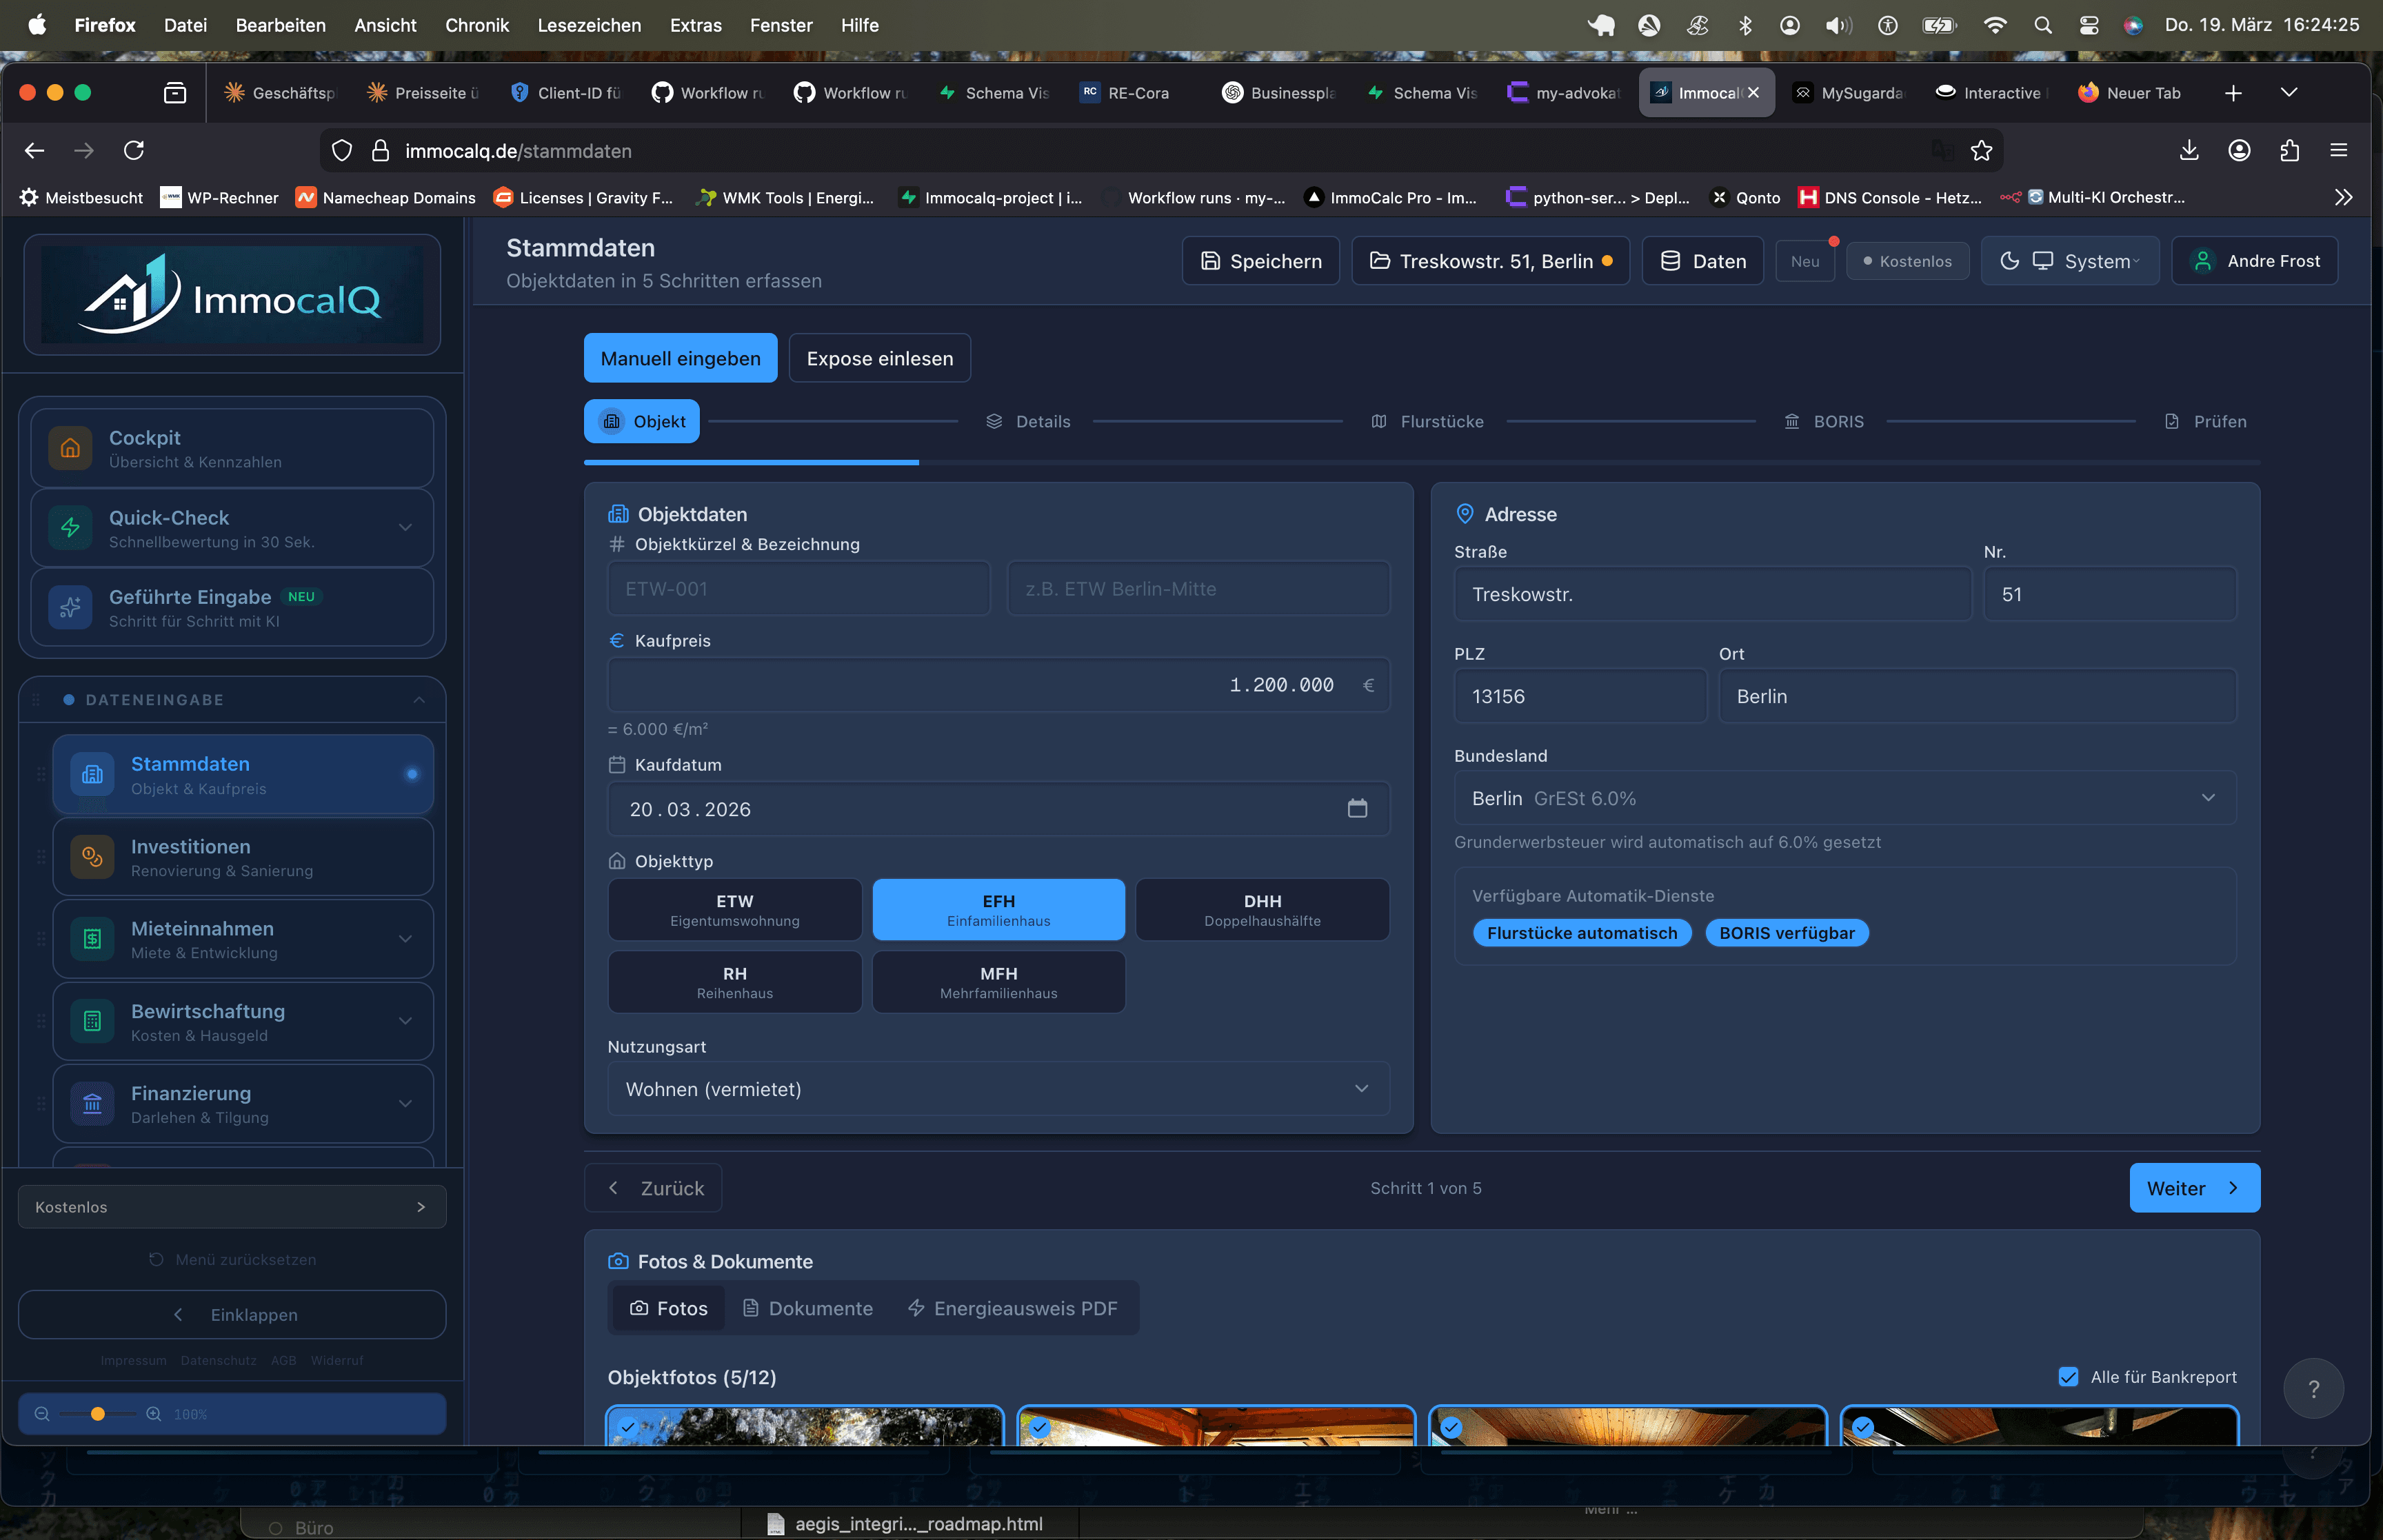Collapse the DATENEINGABE section
This screenshot has height=1540, width=2383.
click(x=419, y=700)
